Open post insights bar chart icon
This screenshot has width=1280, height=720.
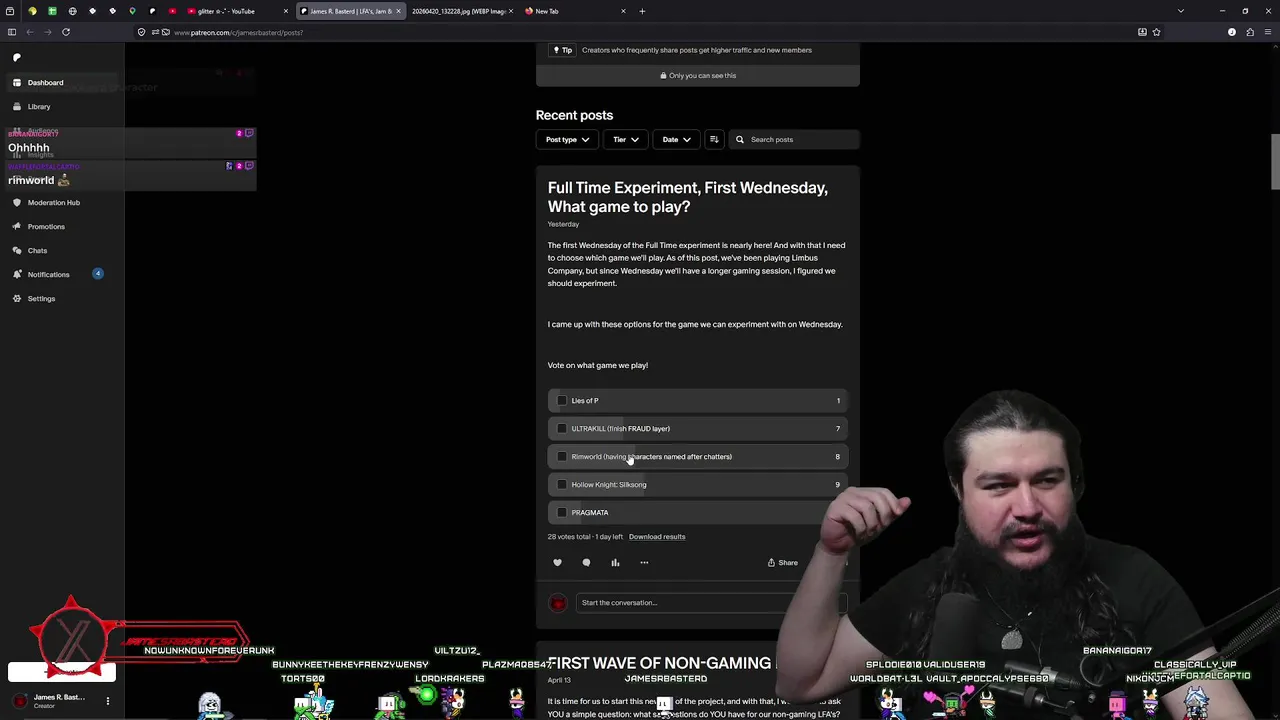click(616, 563)
